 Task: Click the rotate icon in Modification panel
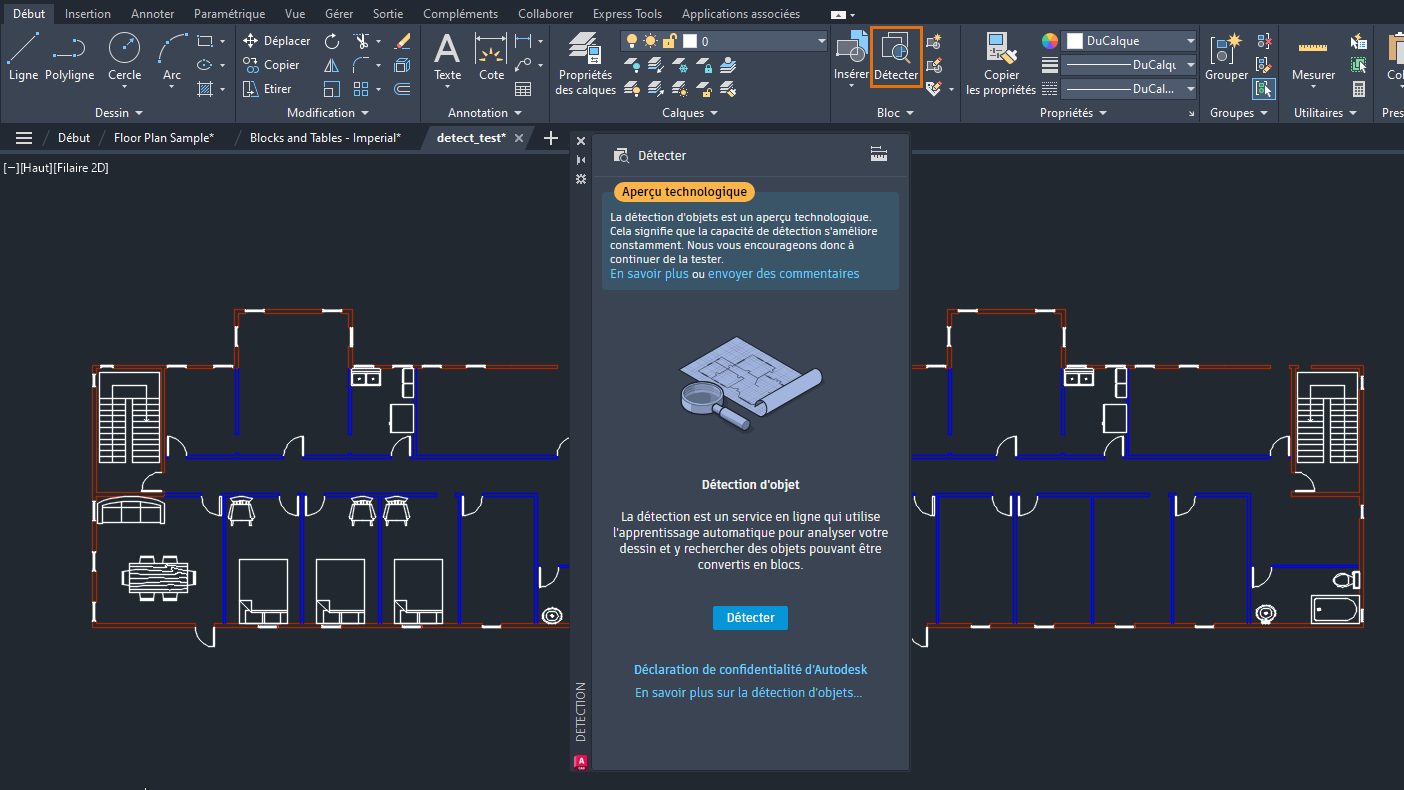tap(332, 41)
